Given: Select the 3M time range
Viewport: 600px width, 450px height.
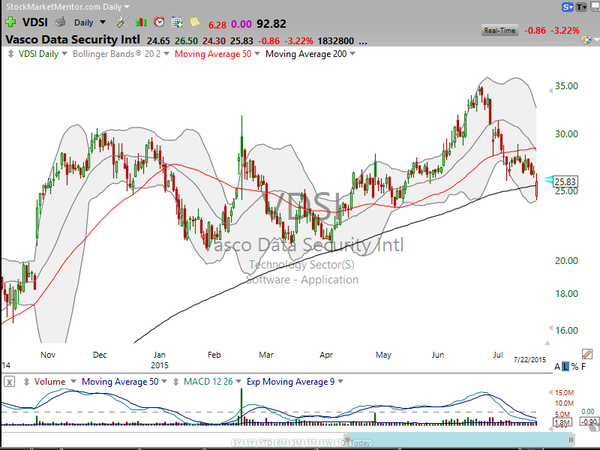Looking at the screenshot, I should (x=297, y=443).
